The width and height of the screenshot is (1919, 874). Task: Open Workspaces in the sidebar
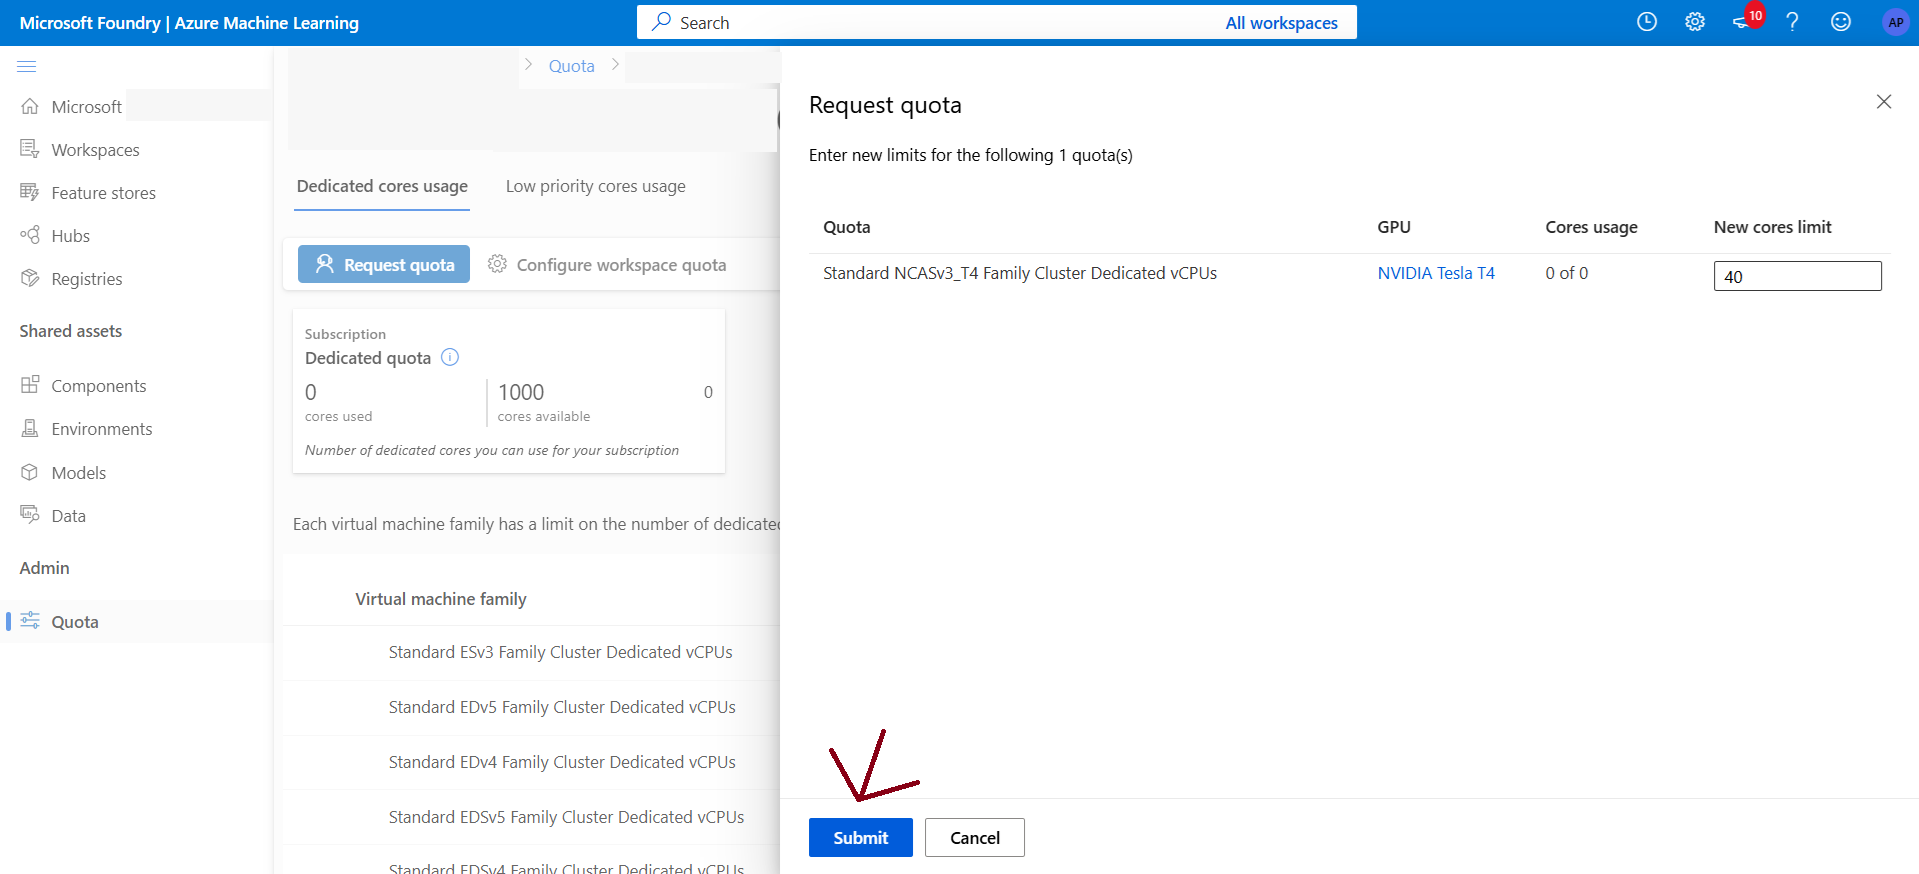pyautogui.click(x=95, y=150)
